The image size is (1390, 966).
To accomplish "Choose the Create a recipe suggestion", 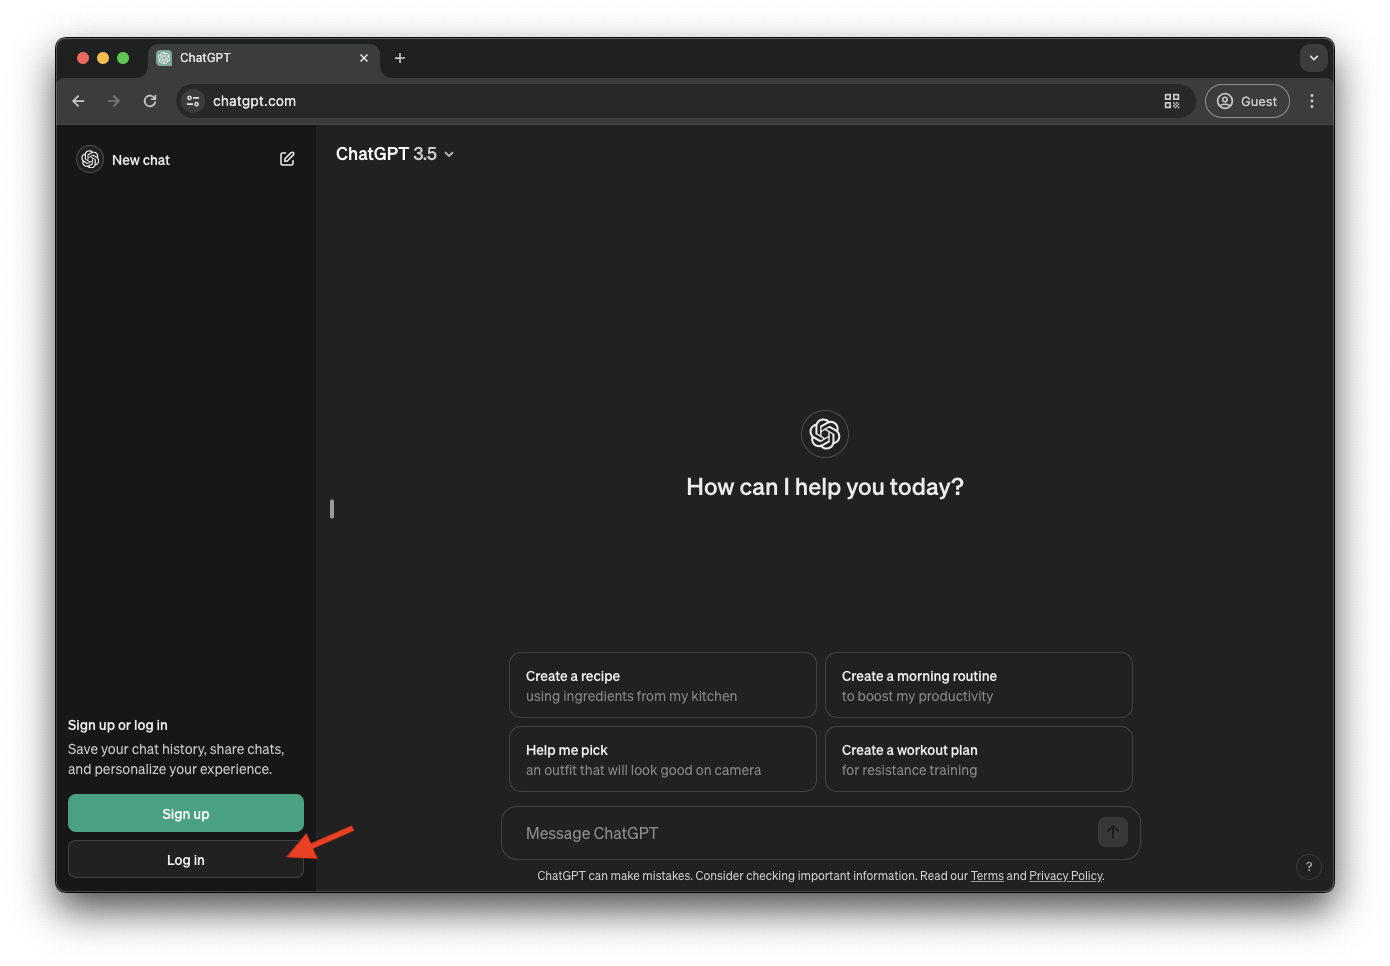I will pyautogui.click(x=663, y=685).
